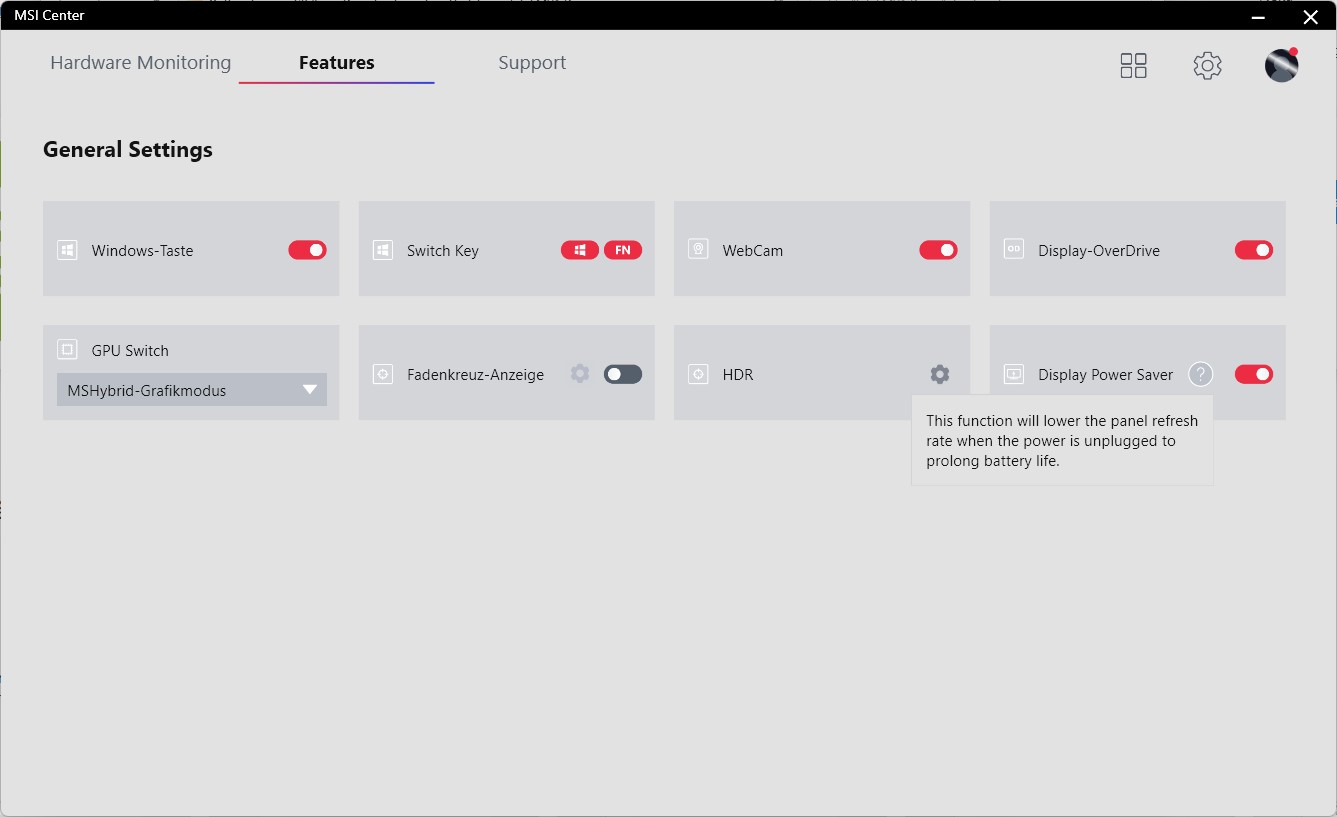Viewport: 1337px width, 817px height.
Task: Click the WebCam card icon
Action: point(698,249)
